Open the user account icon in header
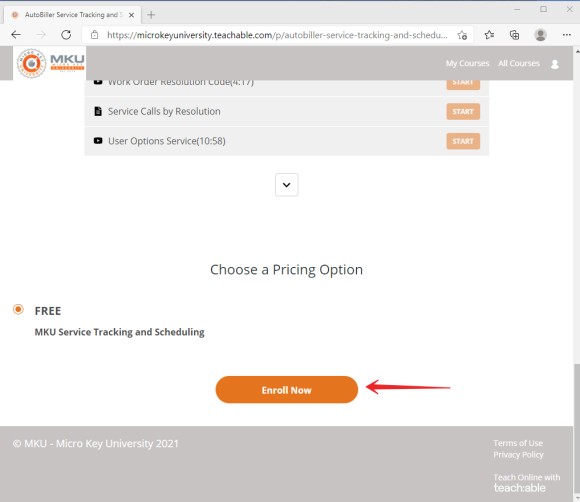 click(555, 64)
